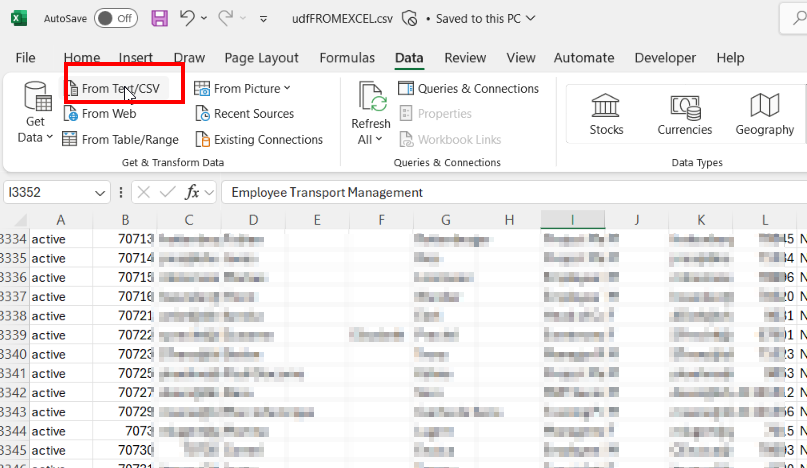Select From Table/Range option
Screen dimensions: 807x468
tap(120, 140)
